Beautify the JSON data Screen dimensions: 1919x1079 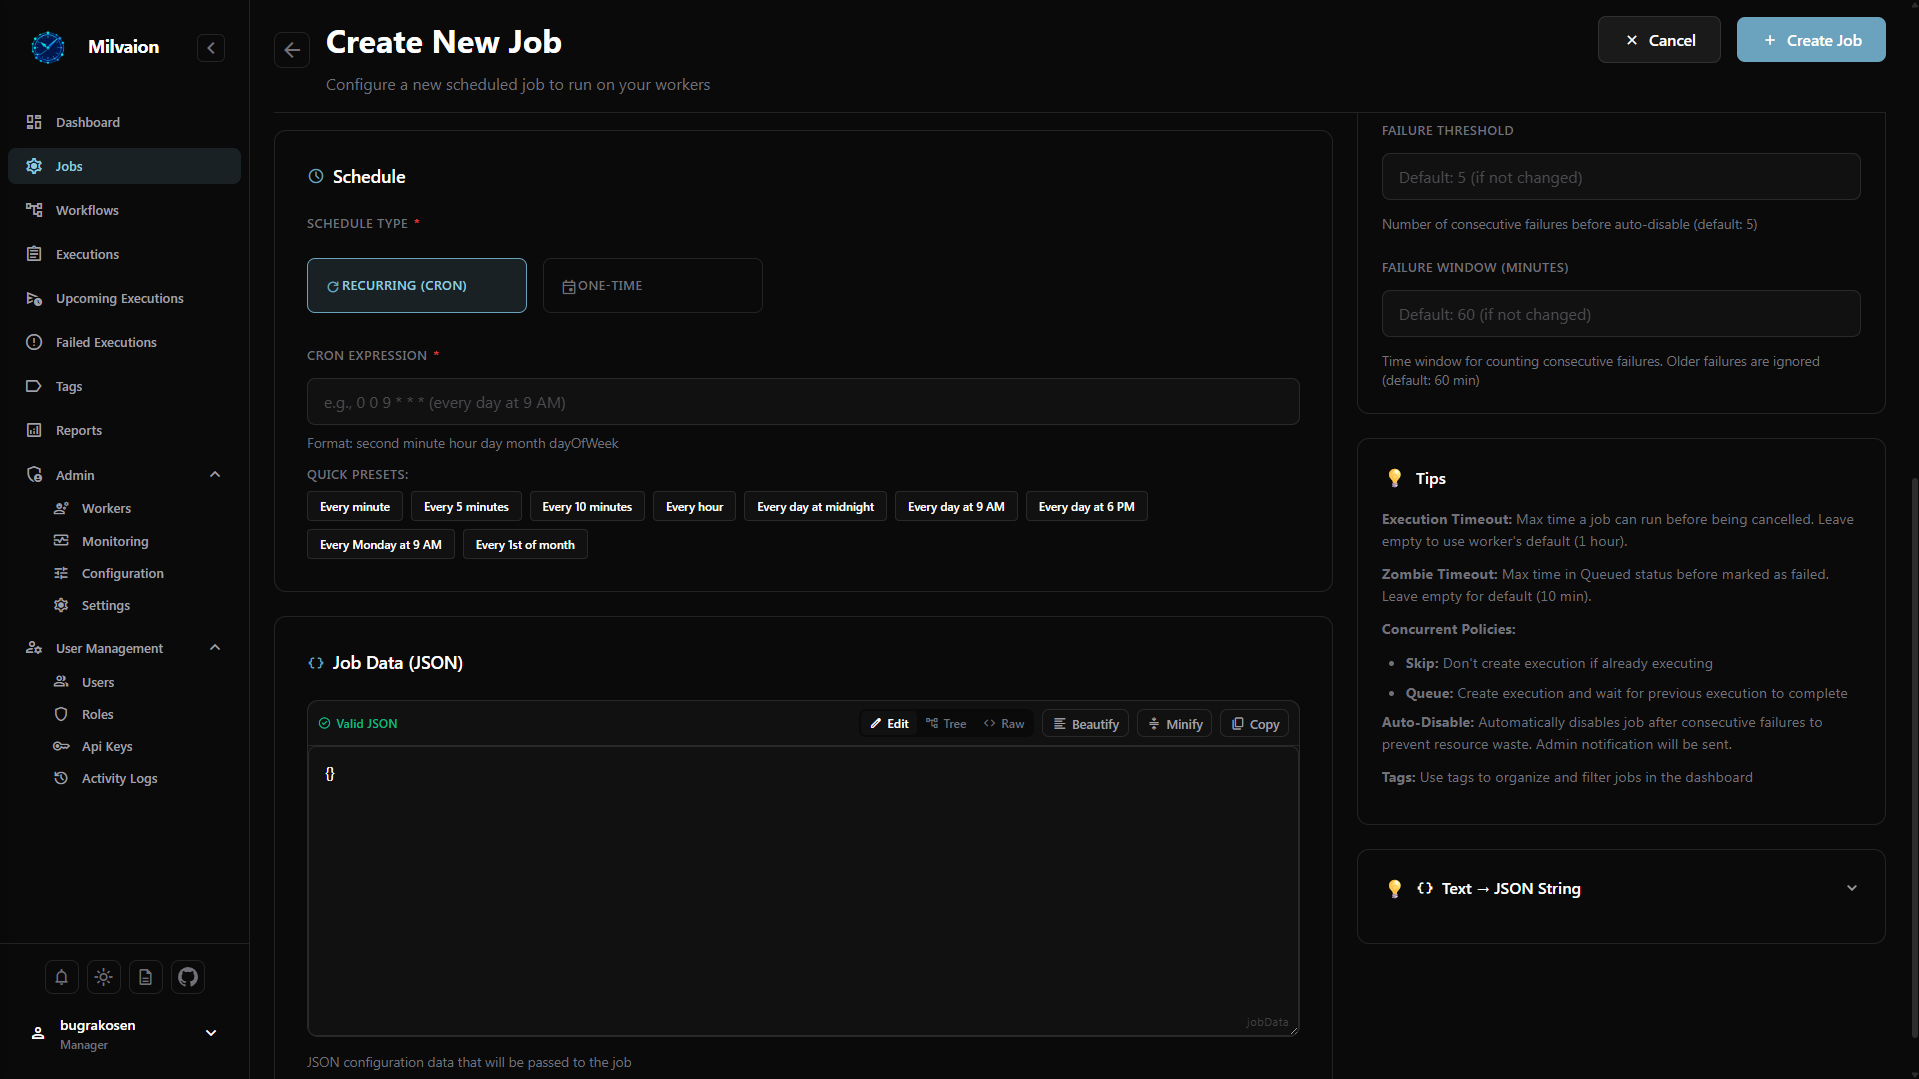[x=1086, y=724]
